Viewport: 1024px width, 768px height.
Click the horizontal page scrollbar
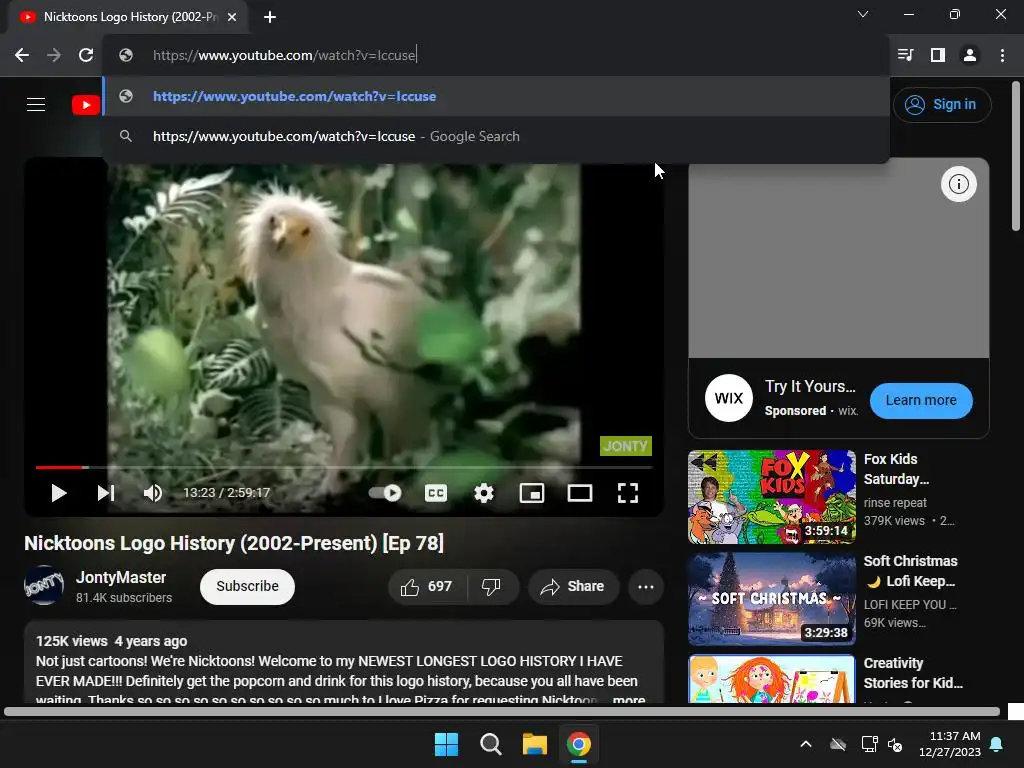(x=502, y=712)
